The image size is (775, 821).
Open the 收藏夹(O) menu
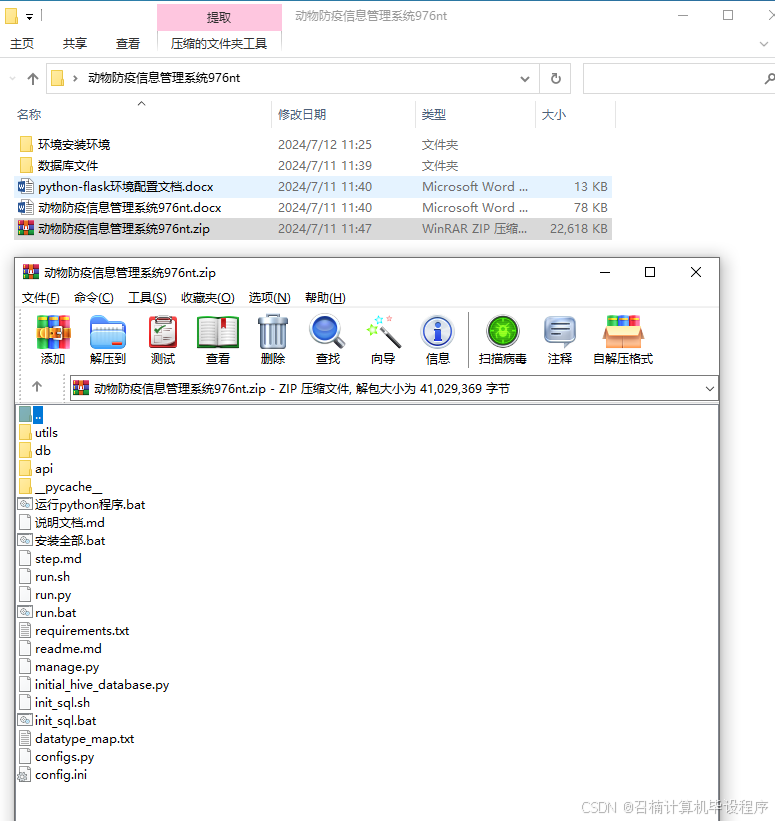207,298
